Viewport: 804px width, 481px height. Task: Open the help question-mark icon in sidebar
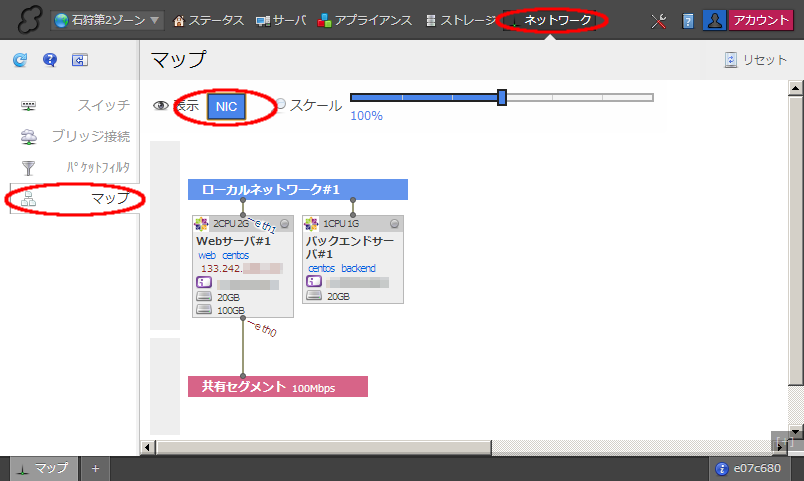[49, 61]
